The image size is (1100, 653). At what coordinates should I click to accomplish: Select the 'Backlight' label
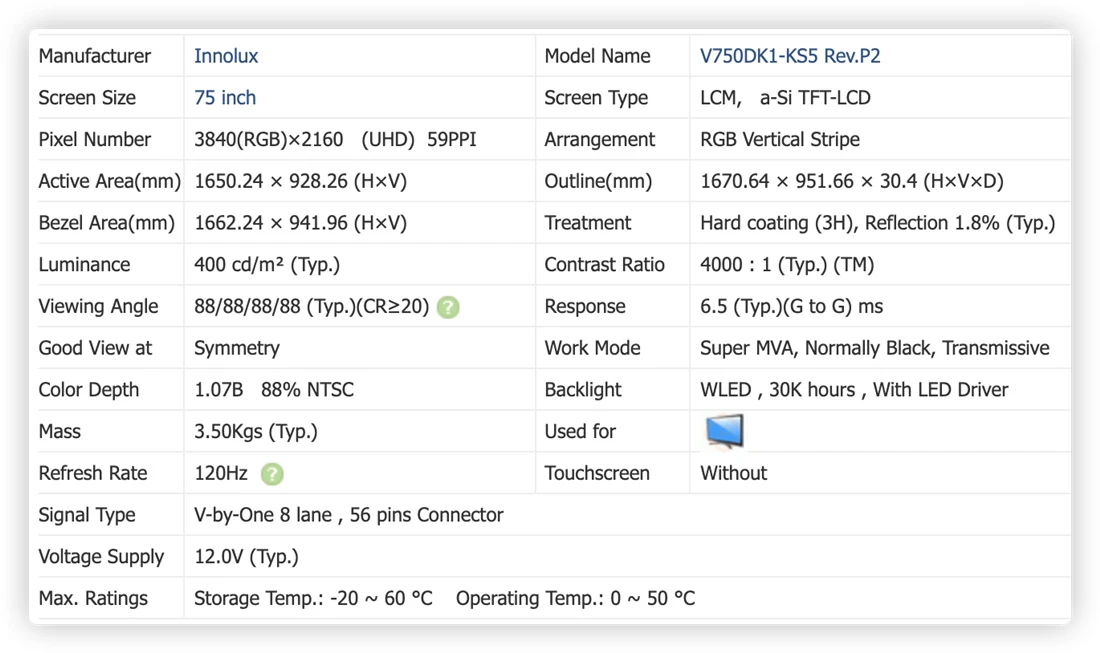(x=582, y=390)
